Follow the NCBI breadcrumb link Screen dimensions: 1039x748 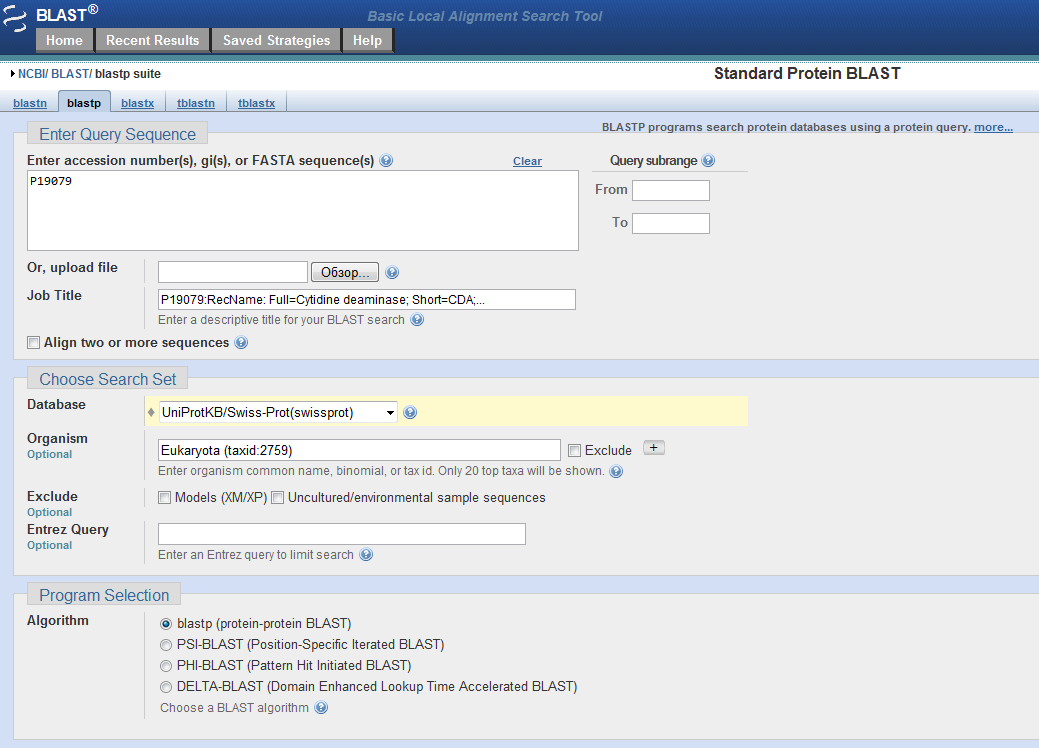click(31, 74)
